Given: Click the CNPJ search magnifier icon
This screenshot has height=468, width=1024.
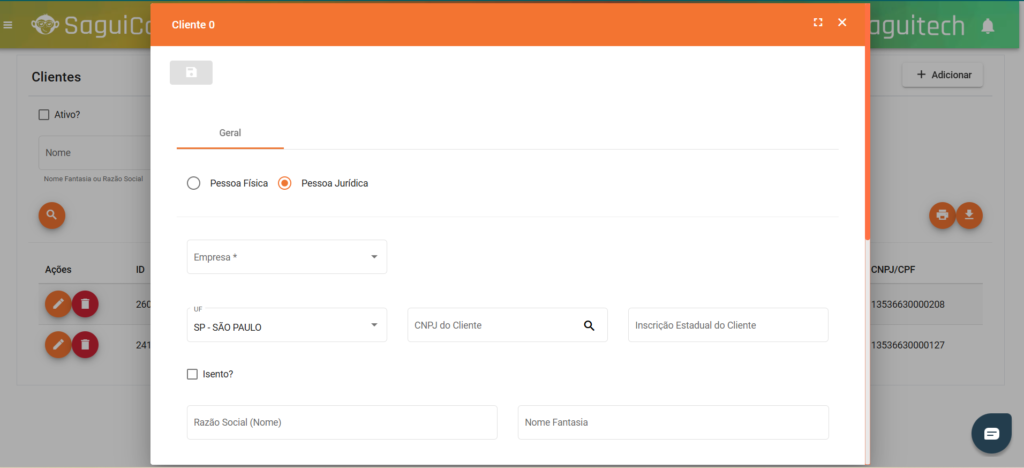Looking at the screenshot, I should pos(589,325).
